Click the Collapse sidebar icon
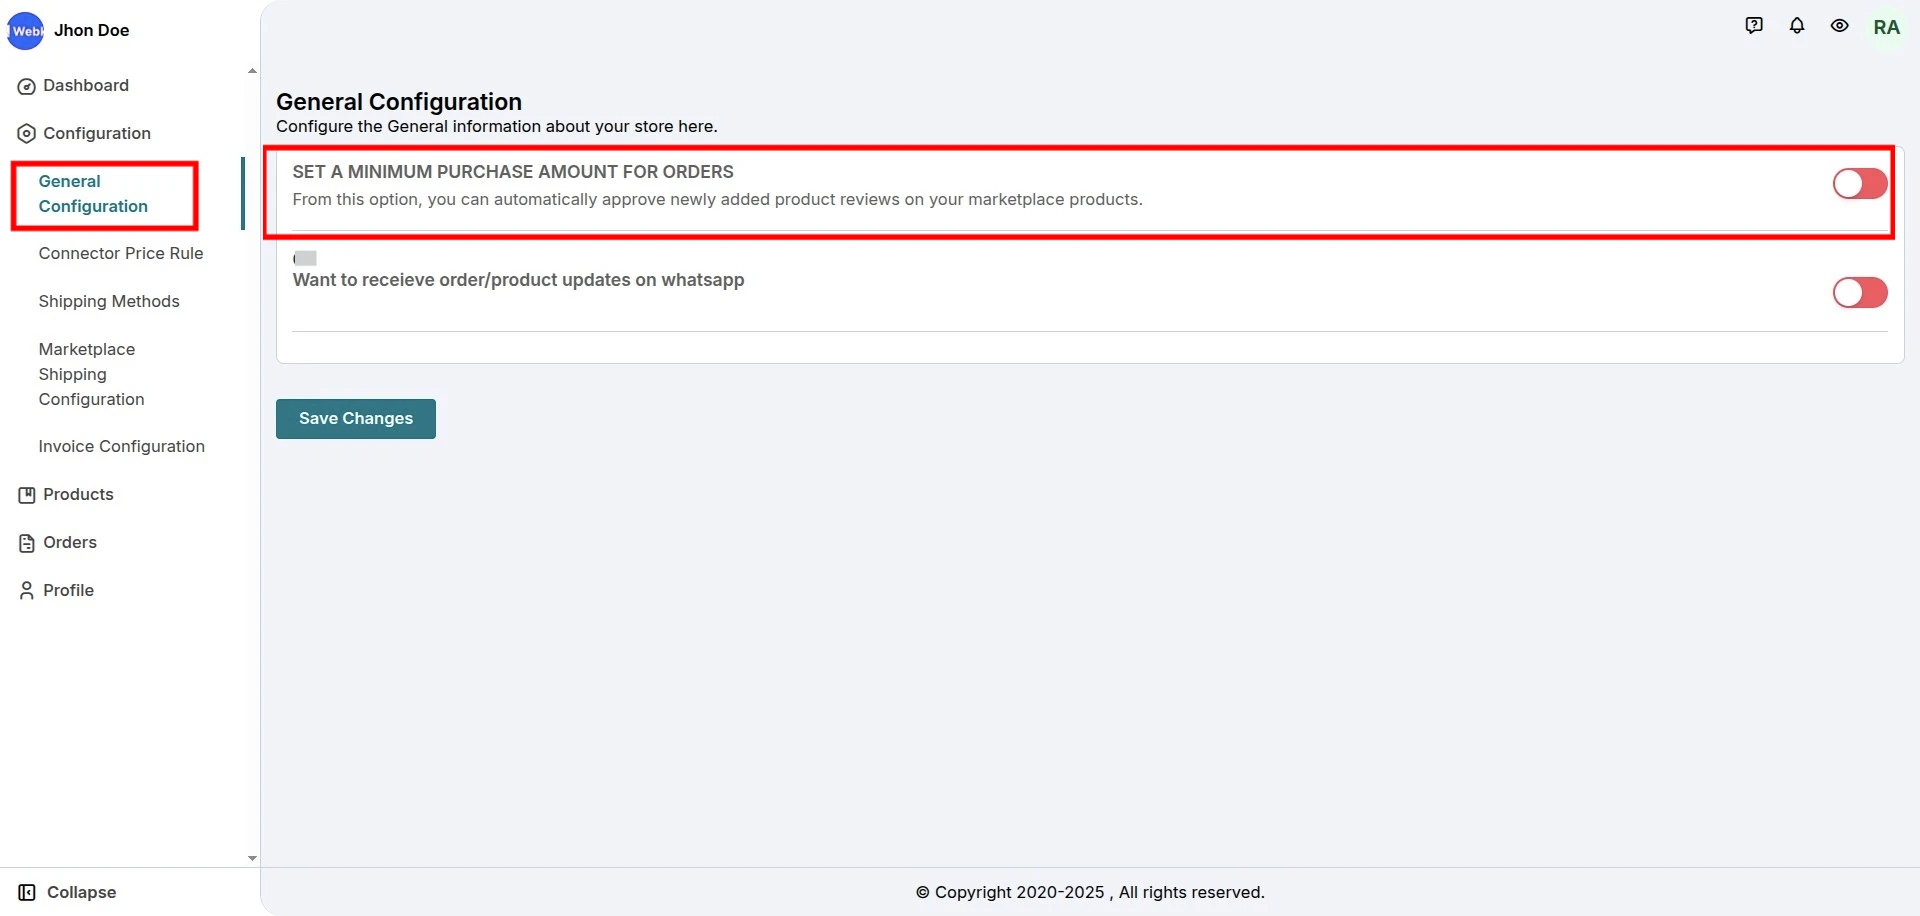Image resolution: width=1920 pixels, height=916 pixels. (27, 892)
